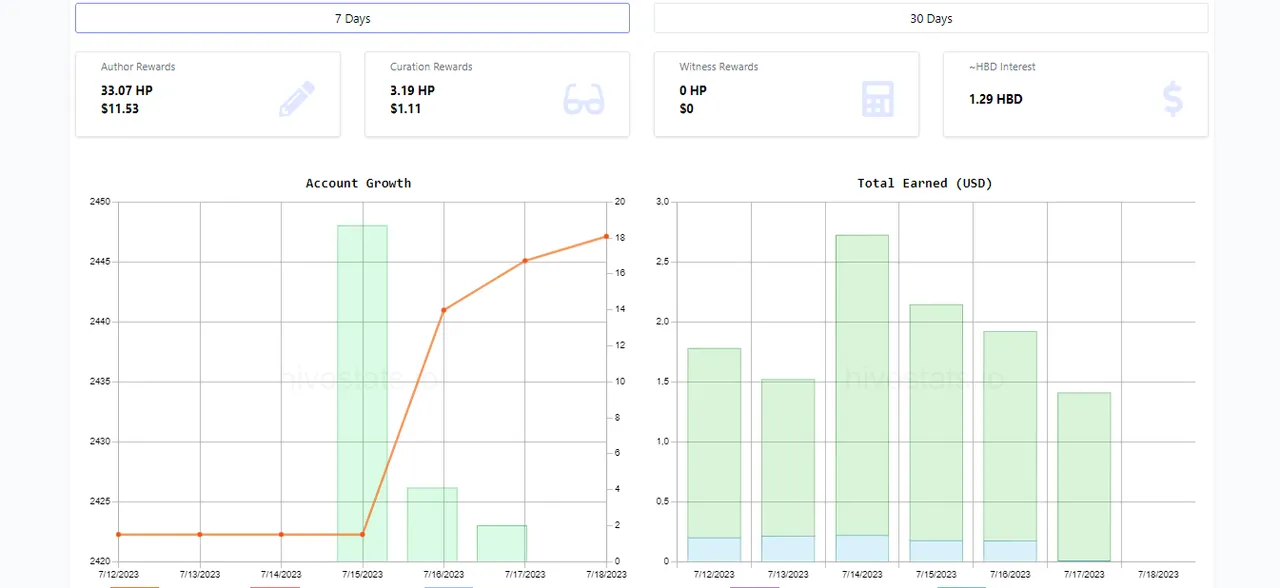Switch to the 30 Days tab
The image size is (1280, 588).
(x=930, y=18)
